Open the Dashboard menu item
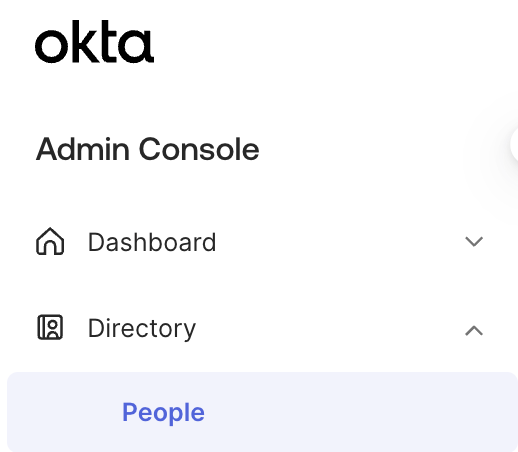518x452 pixels. pos(259,242)
